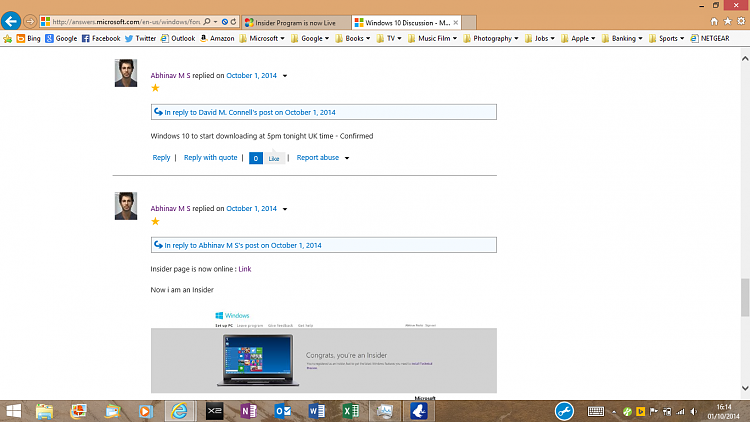This screenshot has height=422, width=750.
Task: Open the address bar autocomplete dropdown arrow
Action: point(216,22)
